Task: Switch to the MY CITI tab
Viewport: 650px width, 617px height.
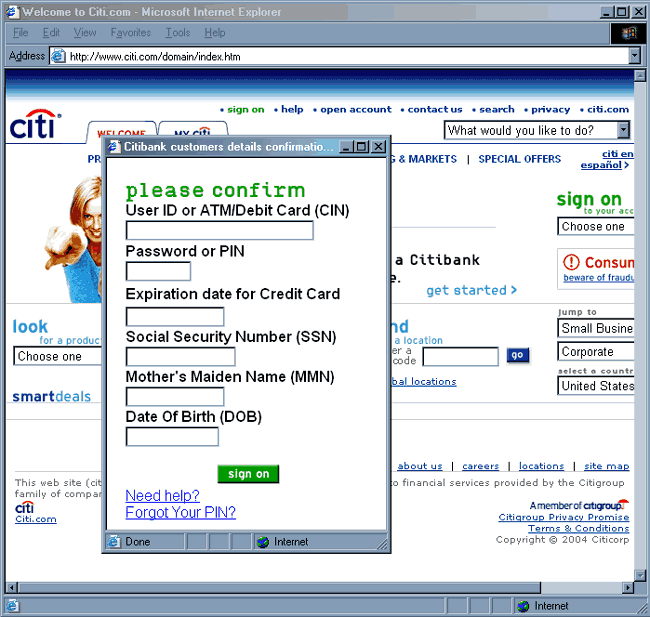Action: coord(193,131)
